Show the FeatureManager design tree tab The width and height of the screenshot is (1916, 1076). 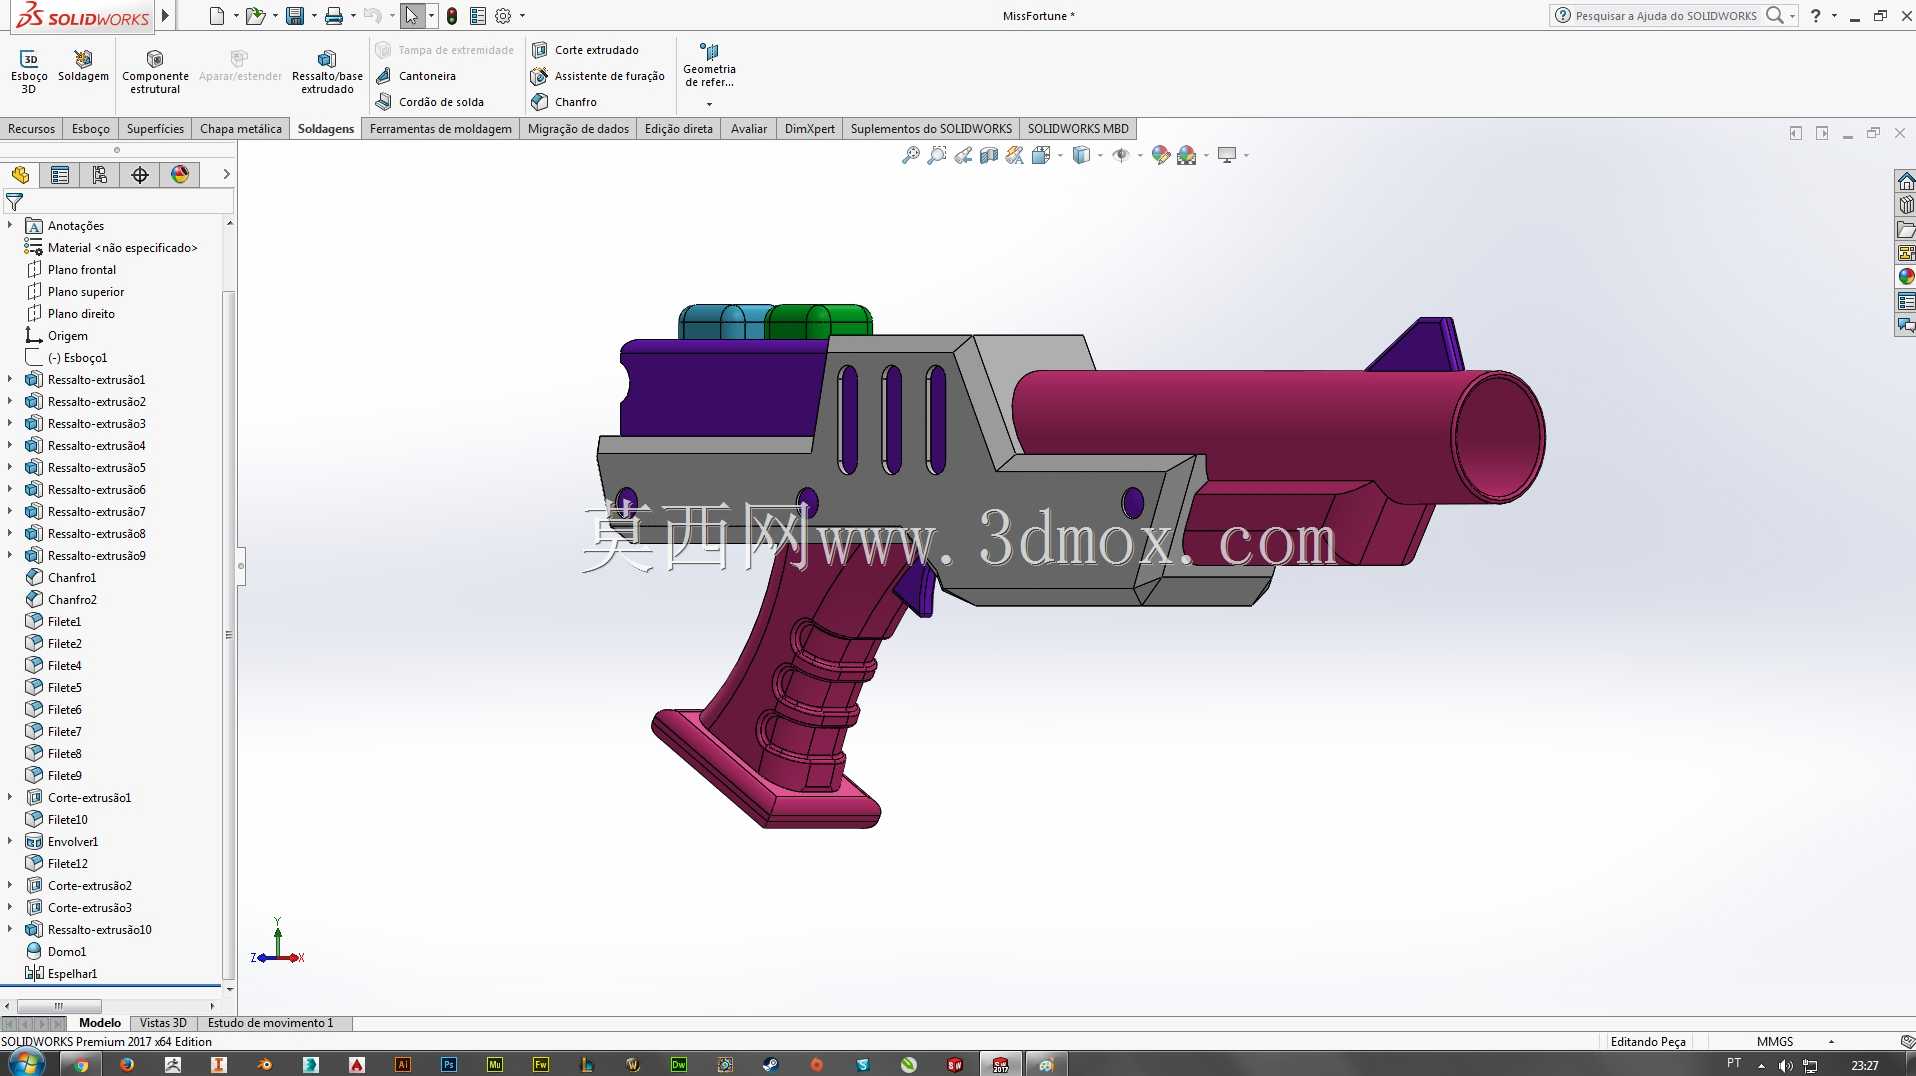[20, 175]
